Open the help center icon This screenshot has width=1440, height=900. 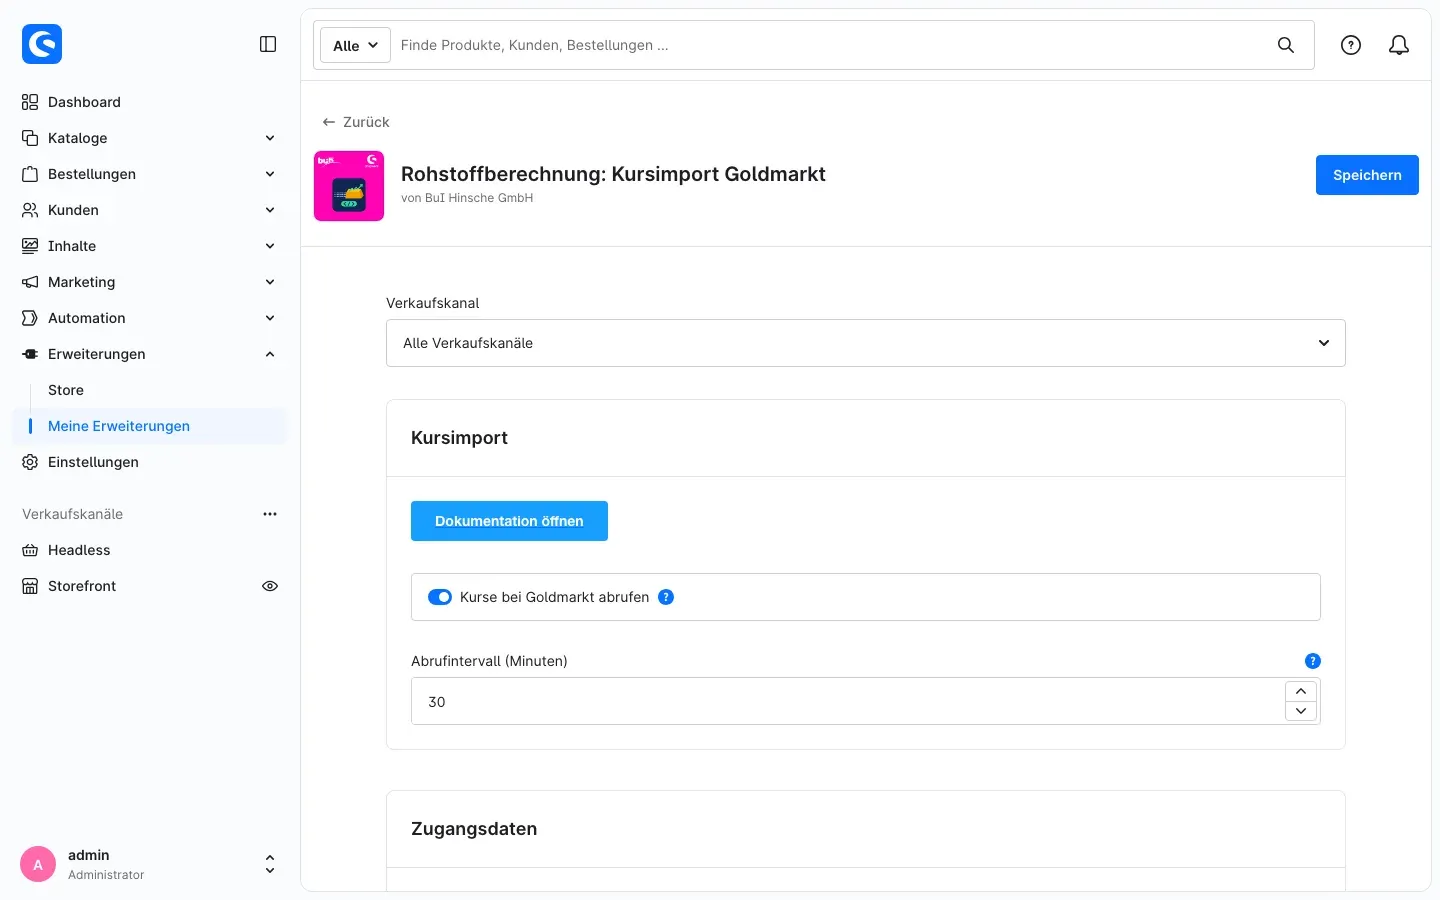tap(1351, 45)
